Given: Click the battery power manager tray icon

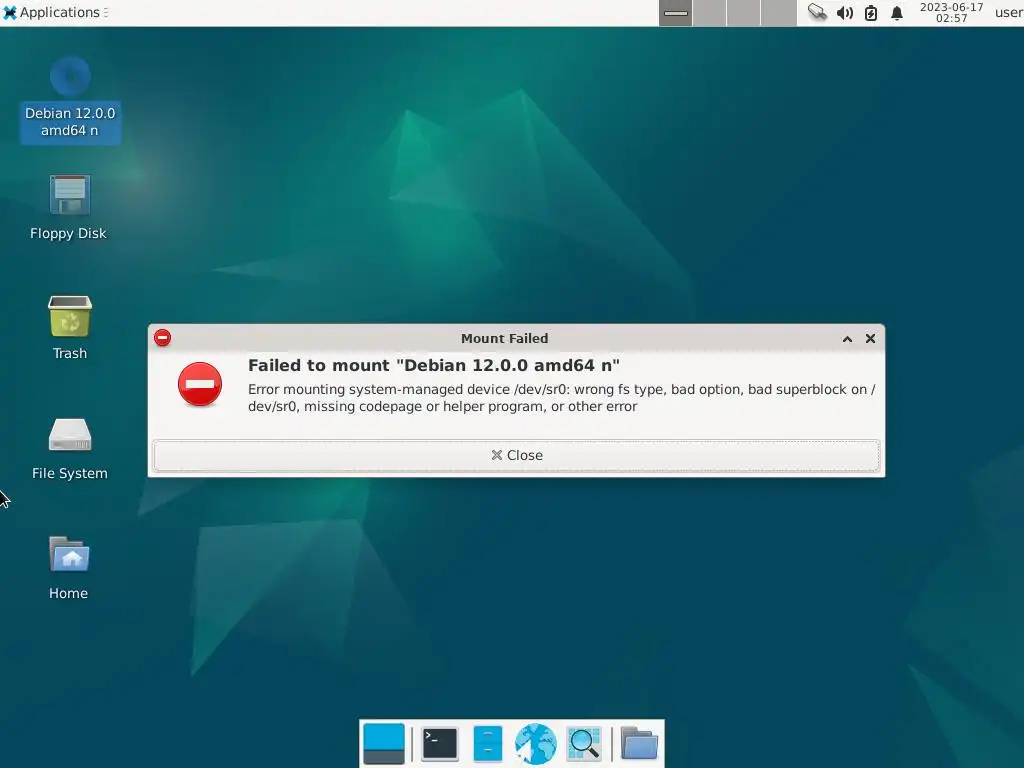Looking at the screenshot, I should click(871, 13).
